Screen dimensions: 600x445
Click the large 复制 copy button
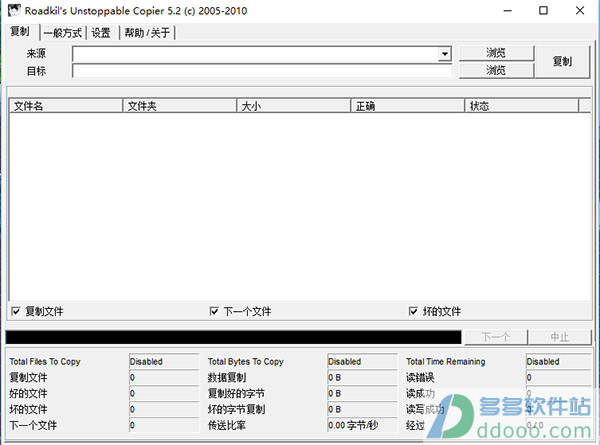click(562, 62)
